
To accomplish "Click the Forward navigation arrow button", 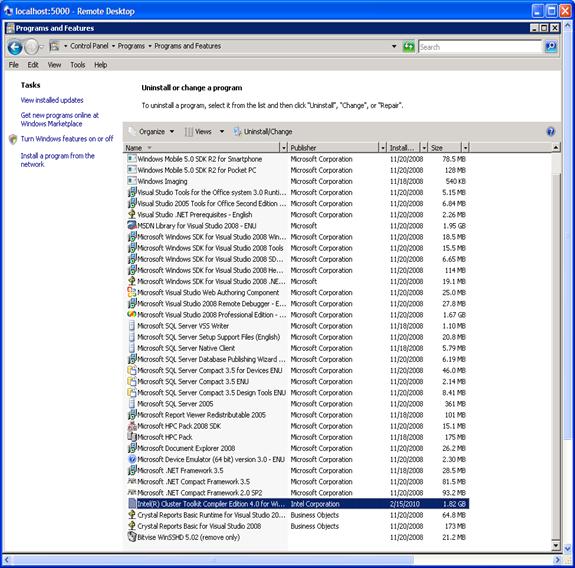I will click(32, 47).
